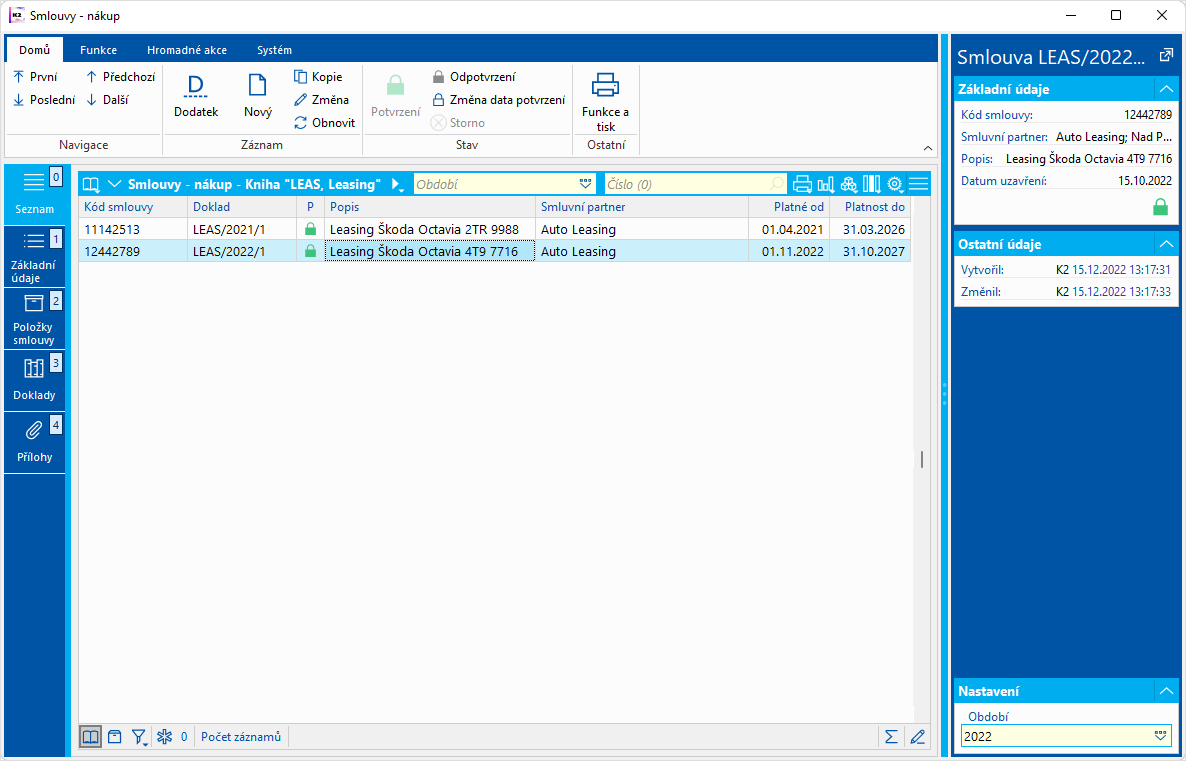Click the pencil edit icon at bottom right
The height and width of the screenshot is (761, 1186).
tap(917, 737)
